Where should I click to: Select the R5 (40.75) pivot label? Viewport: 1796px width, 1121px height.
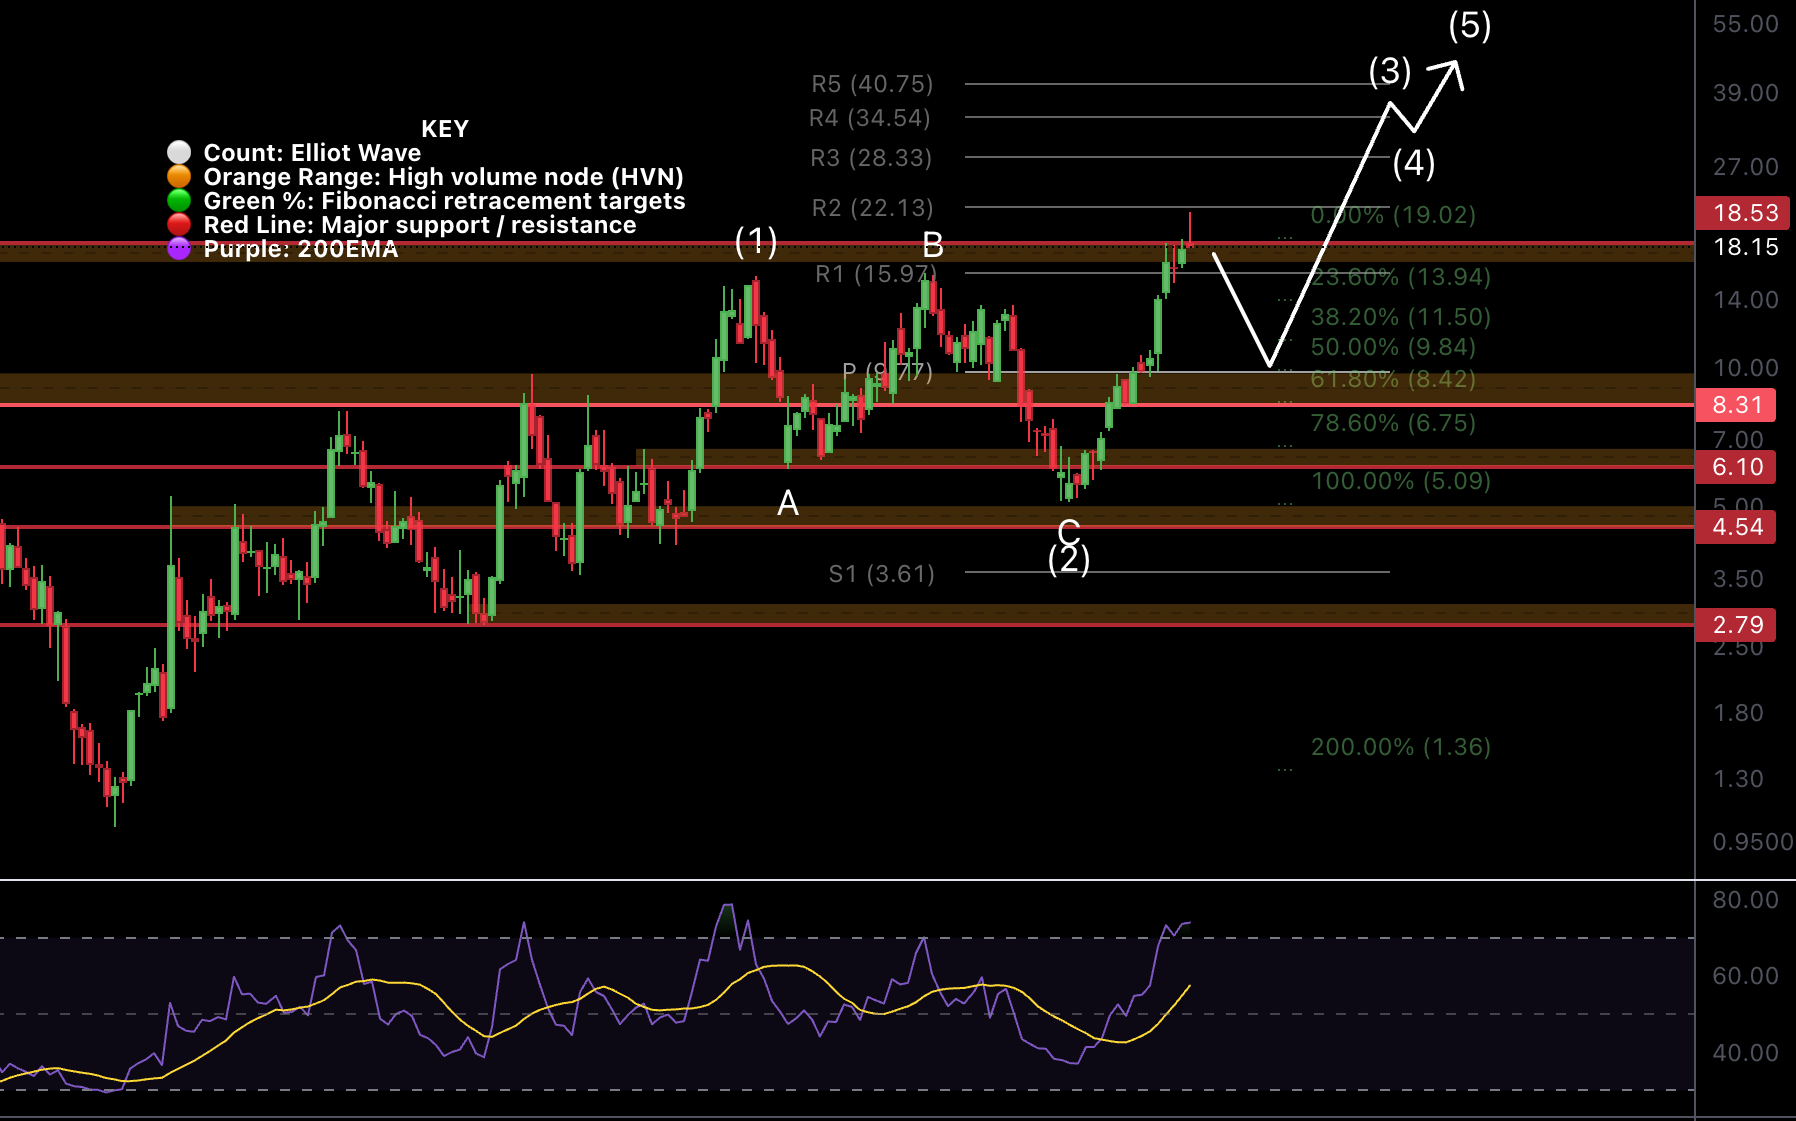pos(872,84)
